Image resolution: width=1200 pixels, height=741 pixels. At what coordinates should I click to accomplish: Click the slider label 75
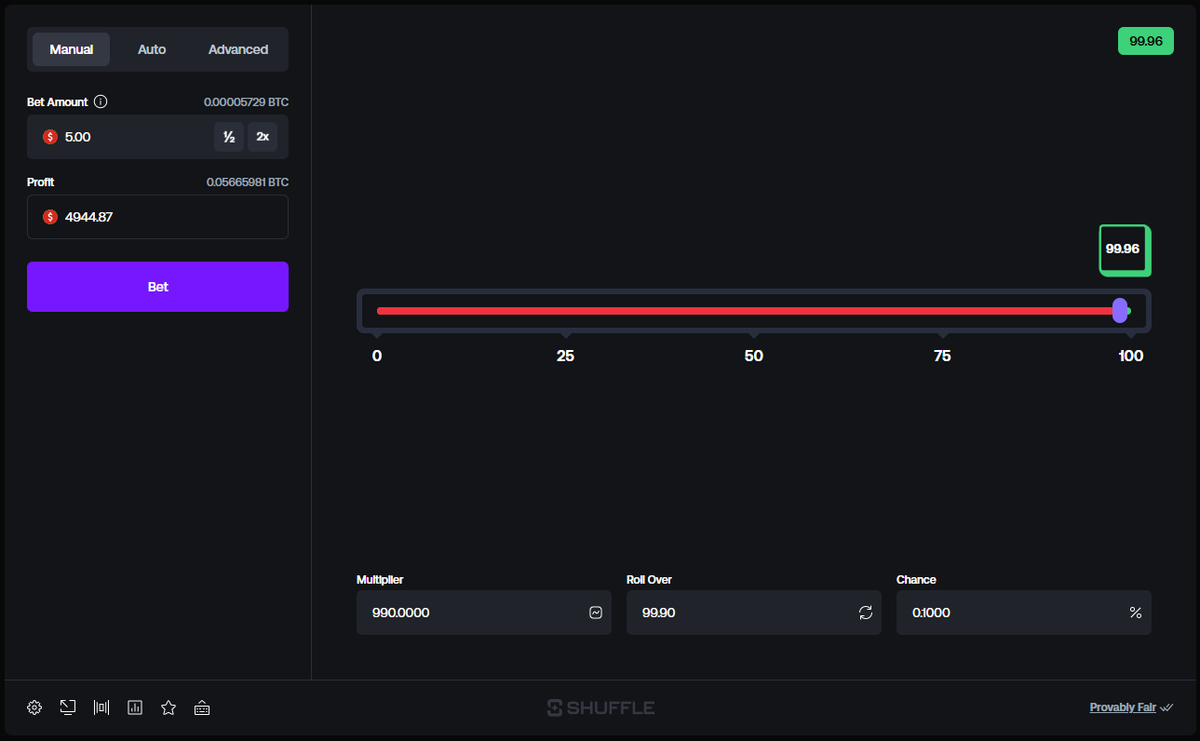click(942, 356)
